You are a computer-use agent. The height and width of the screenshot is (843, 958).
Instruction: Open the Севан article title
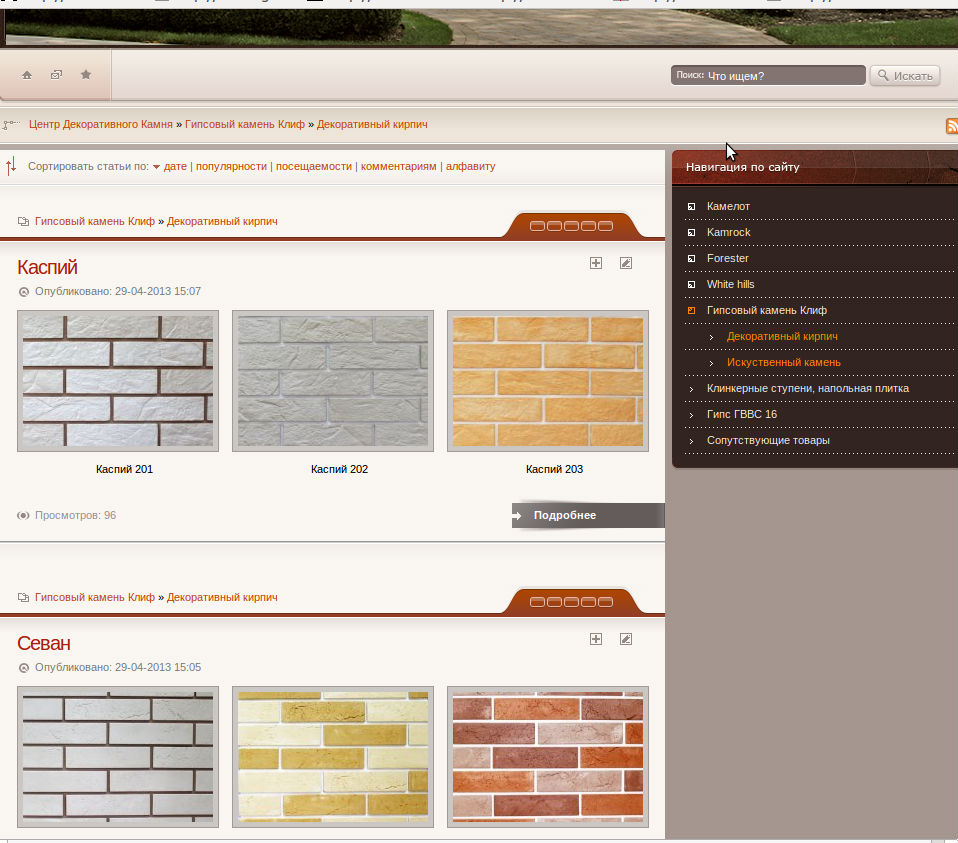pos(43,643)
